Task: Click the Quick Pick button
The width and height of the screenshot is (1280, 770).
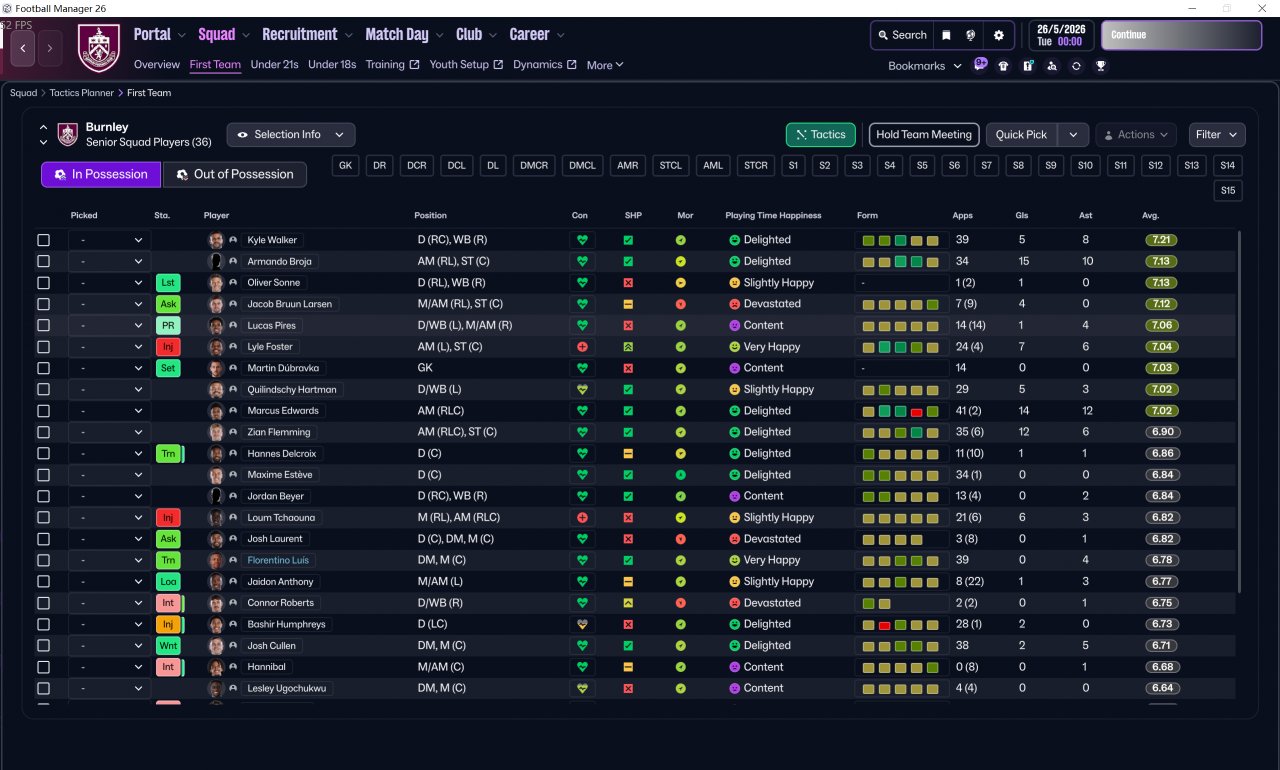Action: coord(1022,135)
